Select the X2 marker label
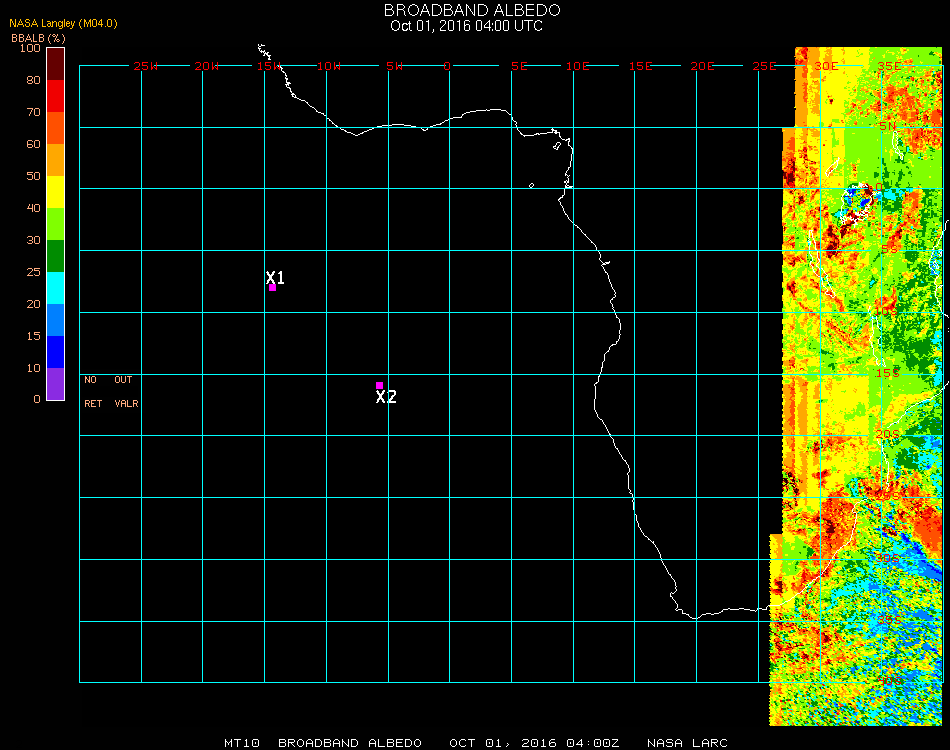Viewport: 950px width, 750px height. (386, 397)
